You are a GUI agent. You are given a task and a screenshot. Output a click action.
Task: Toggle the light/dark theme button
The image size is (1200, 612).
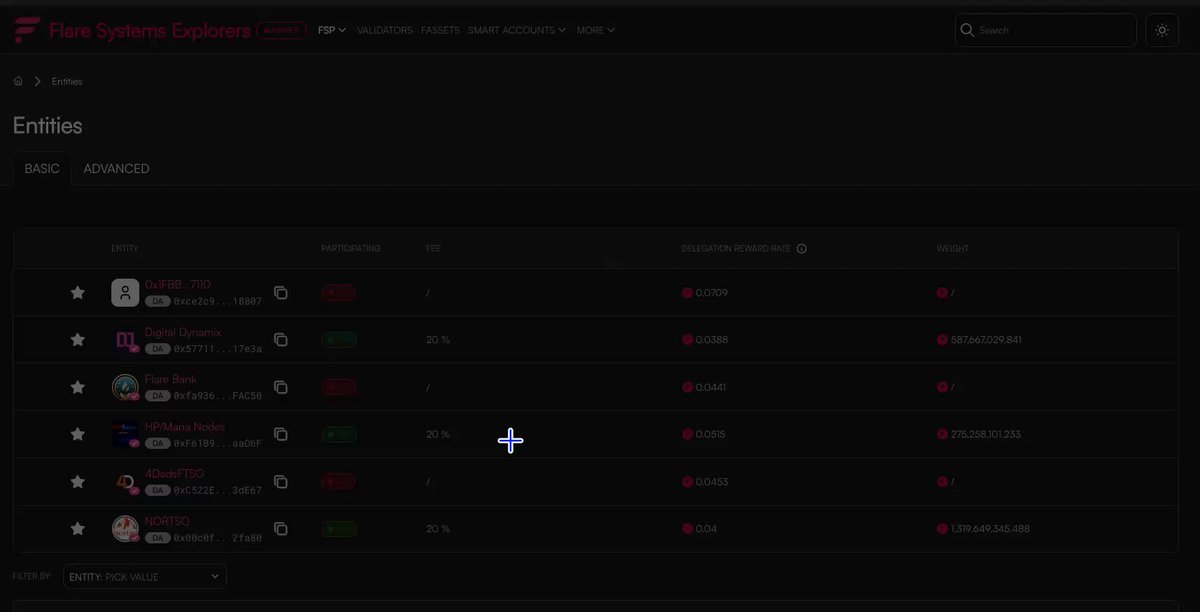coord(1162,30)
